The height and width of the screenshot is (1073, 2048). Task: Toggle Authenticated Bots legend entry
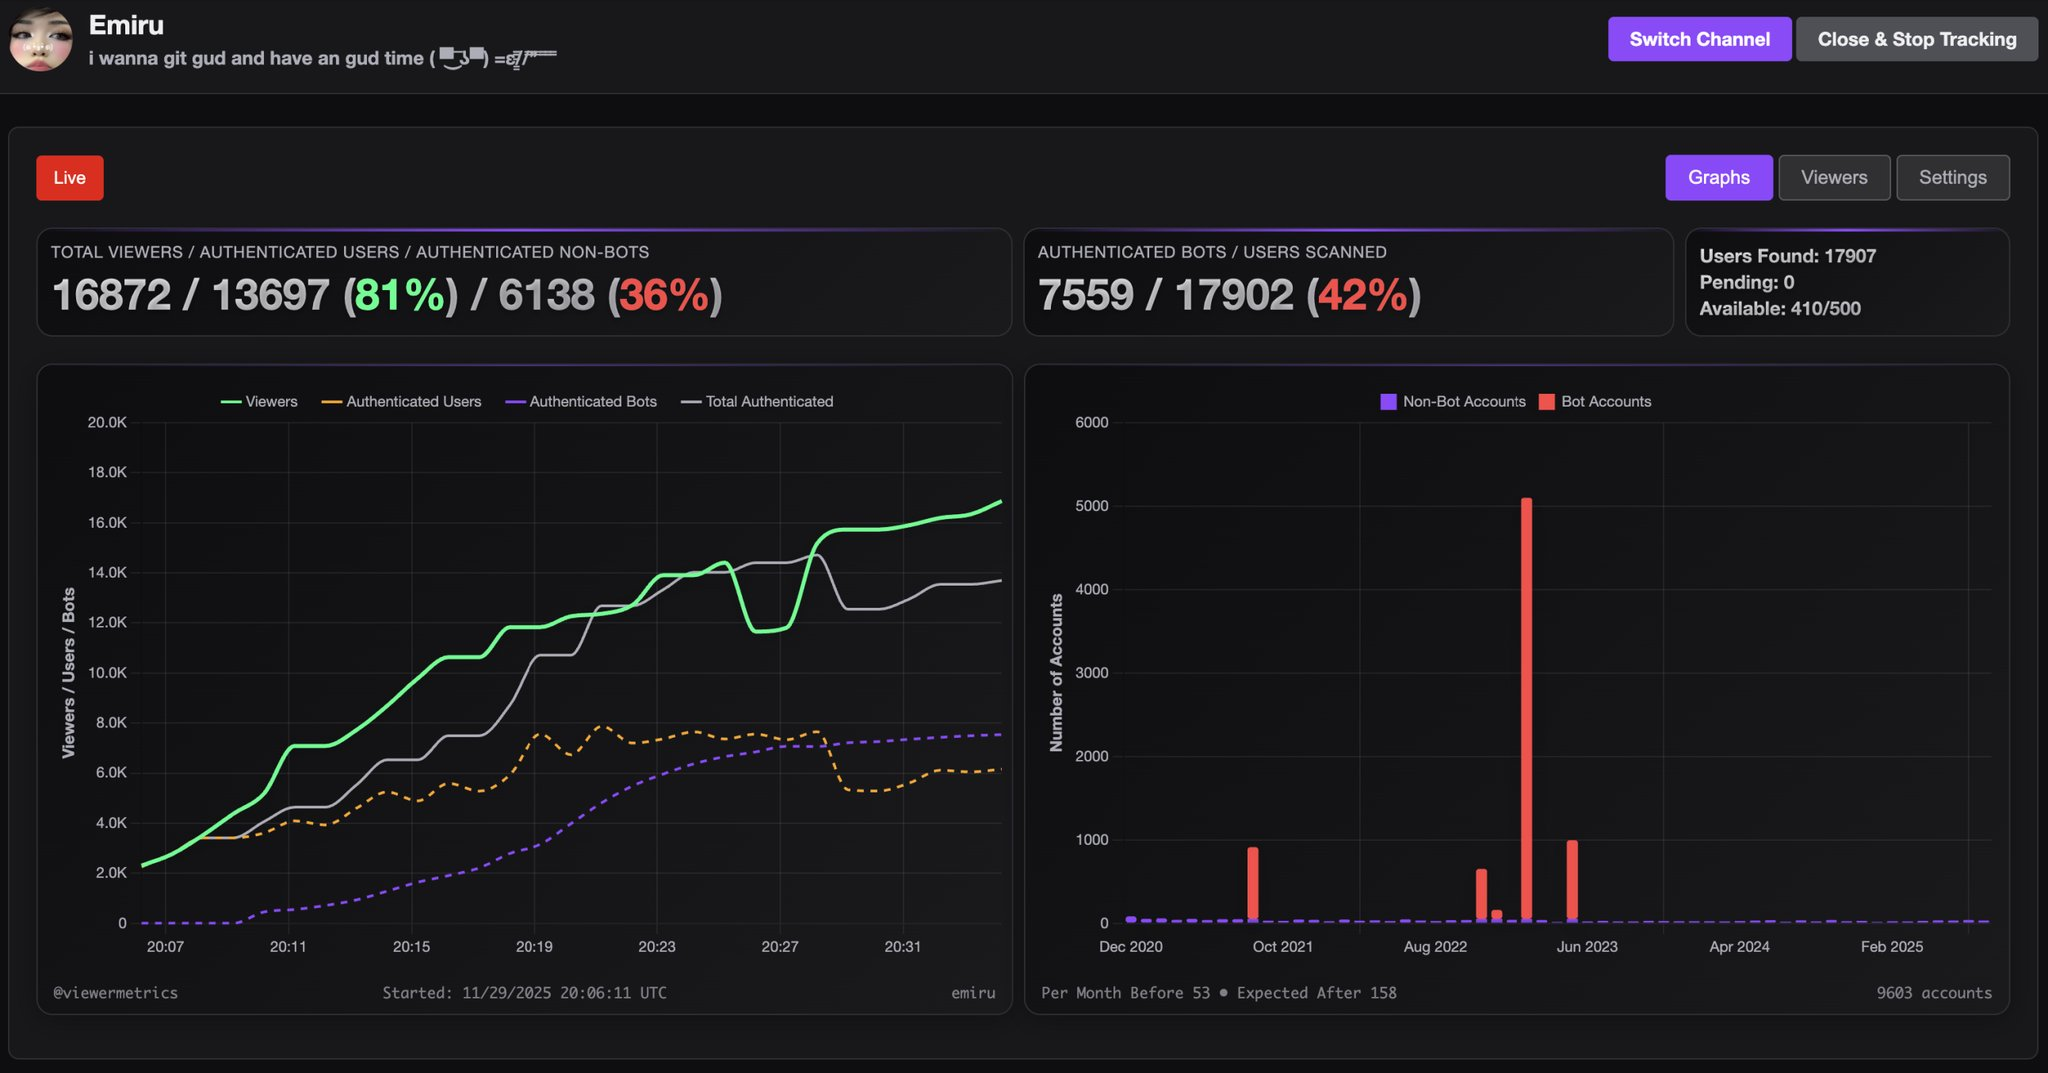(x=581, y=401)
